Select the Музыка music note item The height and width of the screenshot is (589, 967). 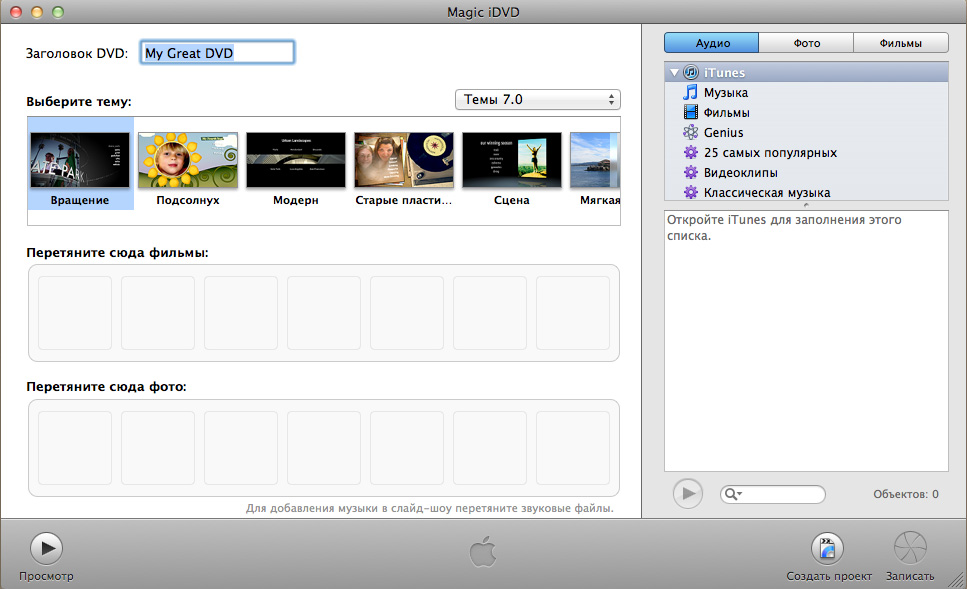[x=690, y=93]
